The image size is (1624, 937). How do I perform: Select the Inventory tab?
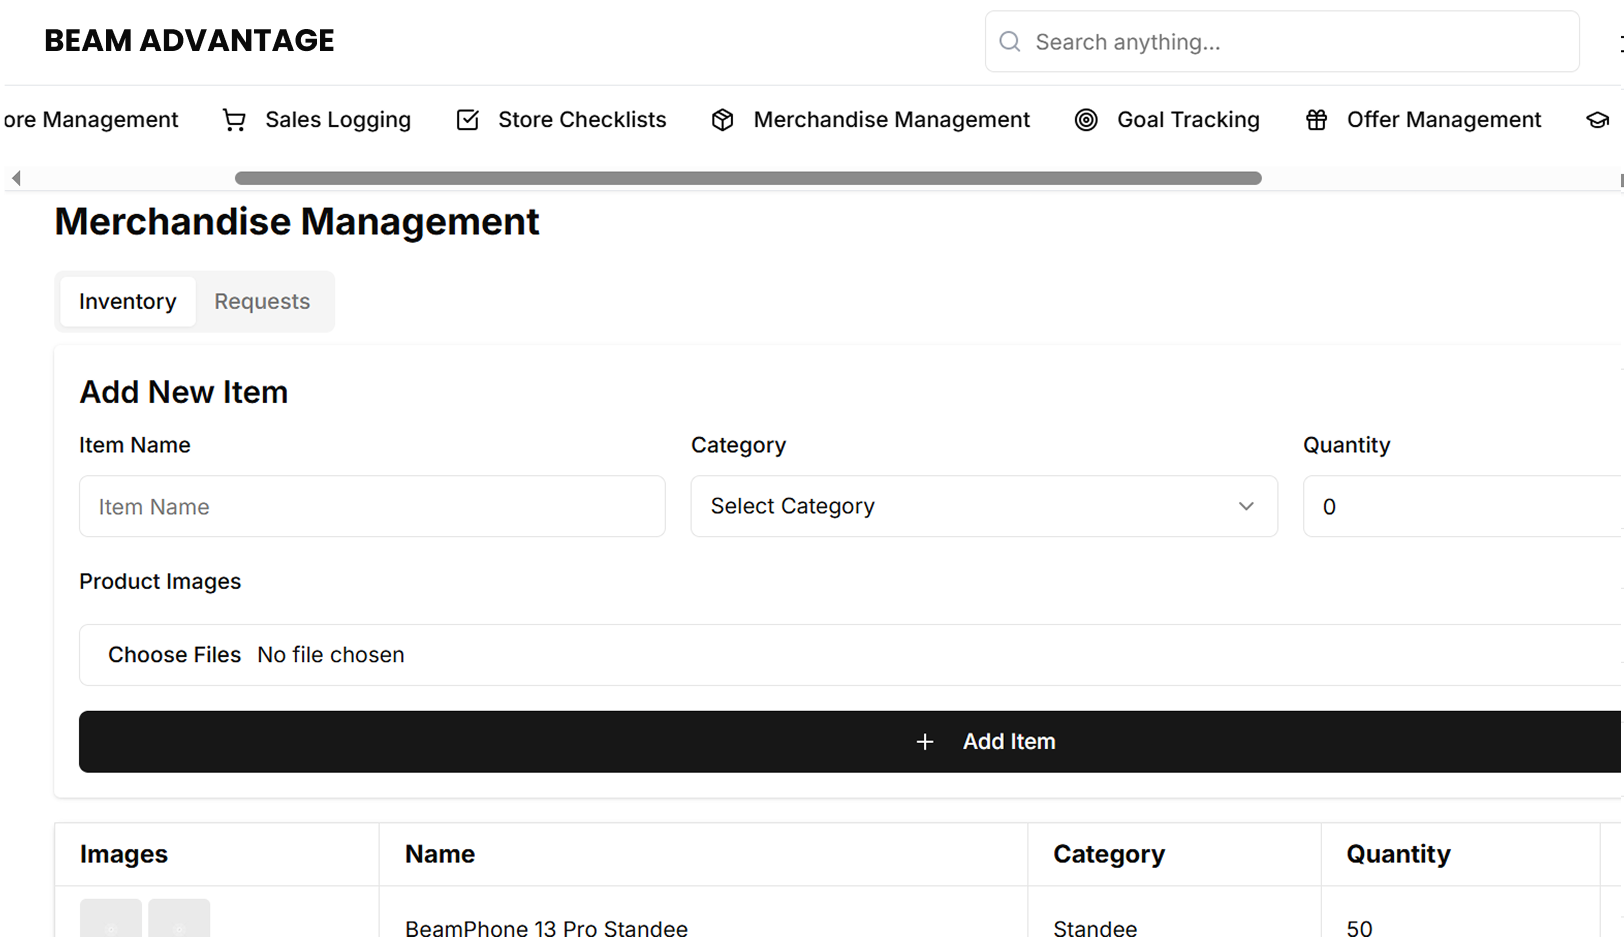pos(127,301)
